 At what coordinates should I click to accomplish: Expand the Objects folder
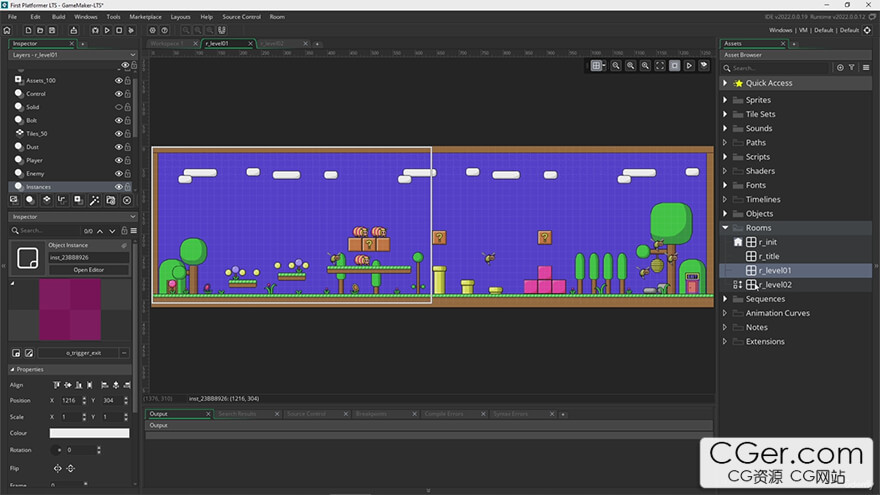click(725, 214)
